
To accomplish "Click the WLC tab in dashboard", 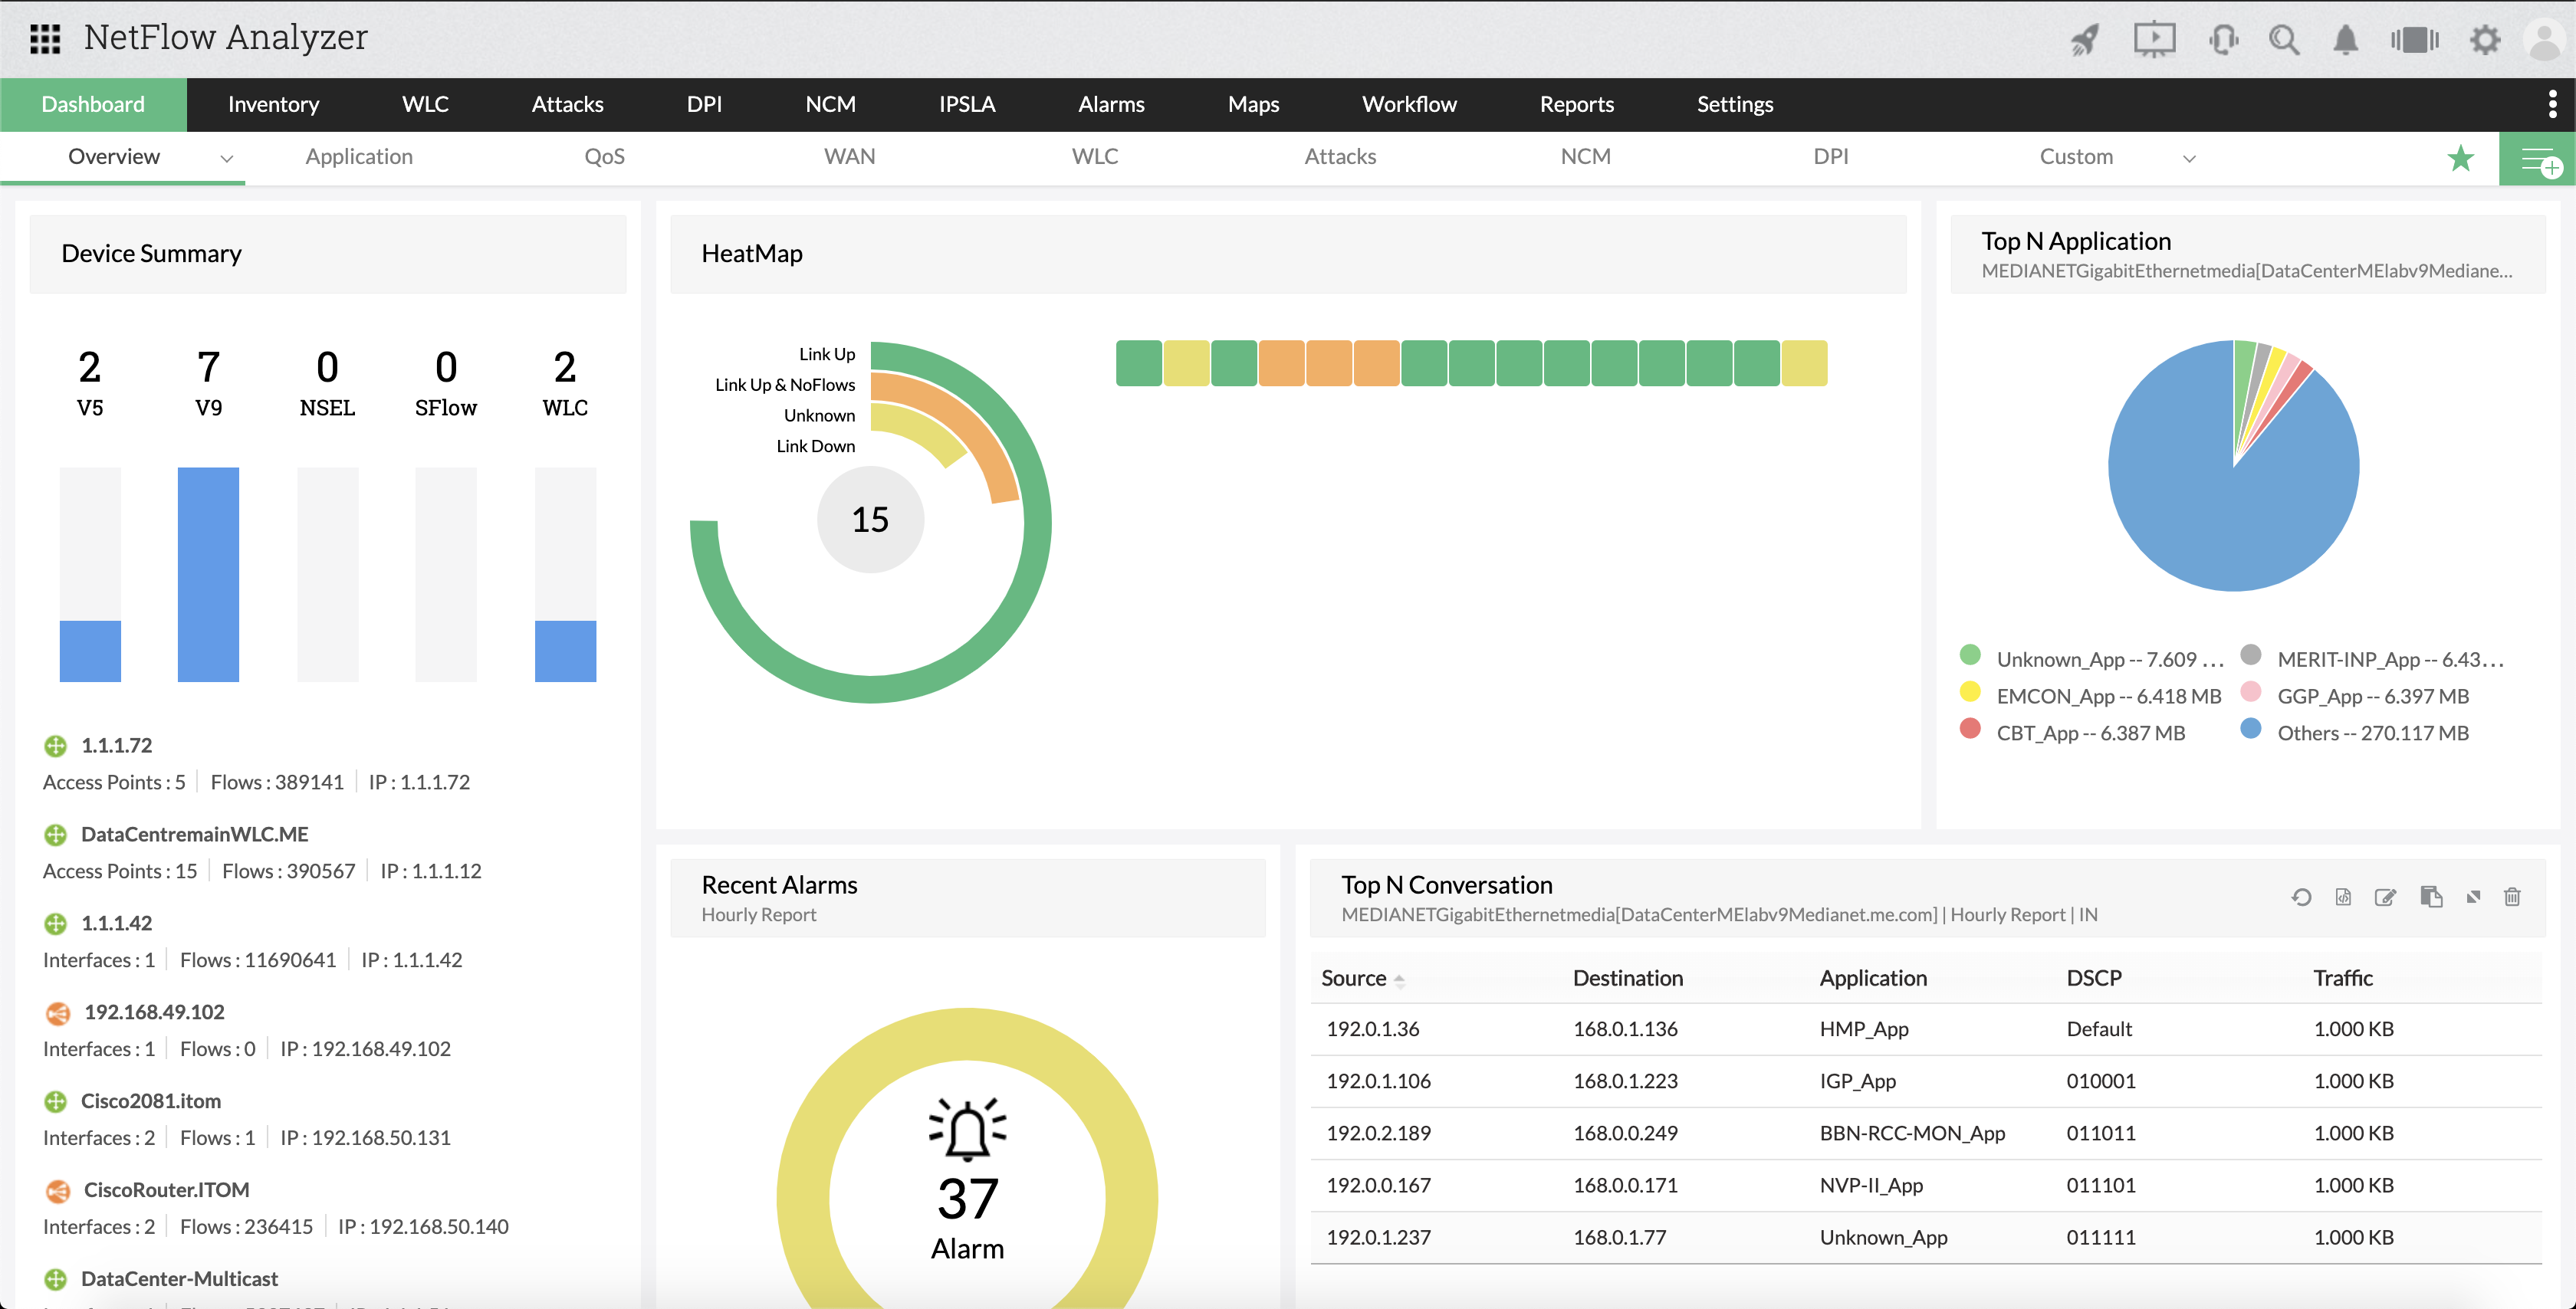I will tap(1093, 157).
